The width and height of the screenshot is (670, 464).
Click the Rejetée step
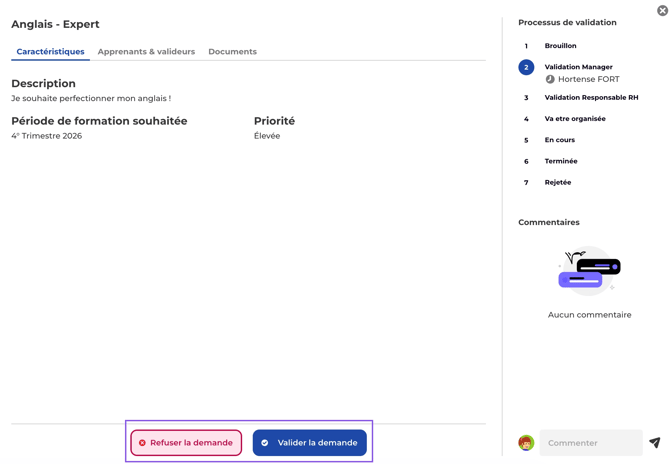point(558,182)
